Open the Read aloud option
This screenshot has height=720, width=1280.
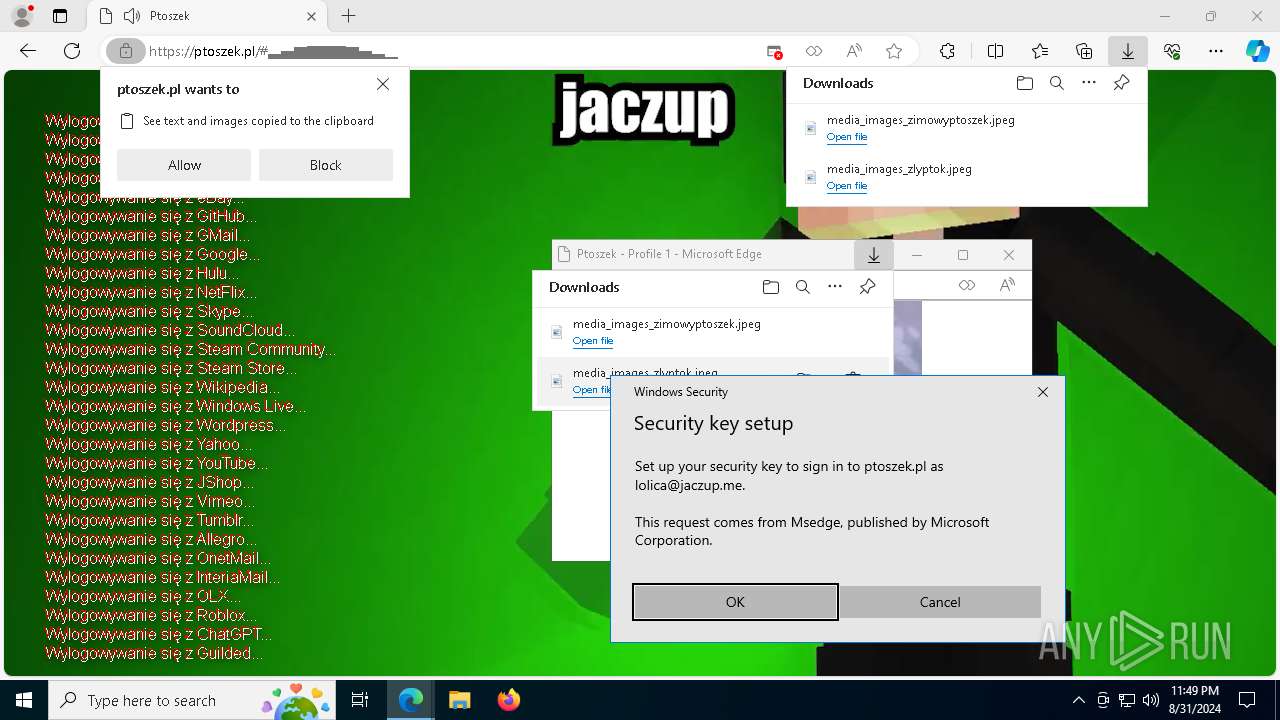coord(854,51)
